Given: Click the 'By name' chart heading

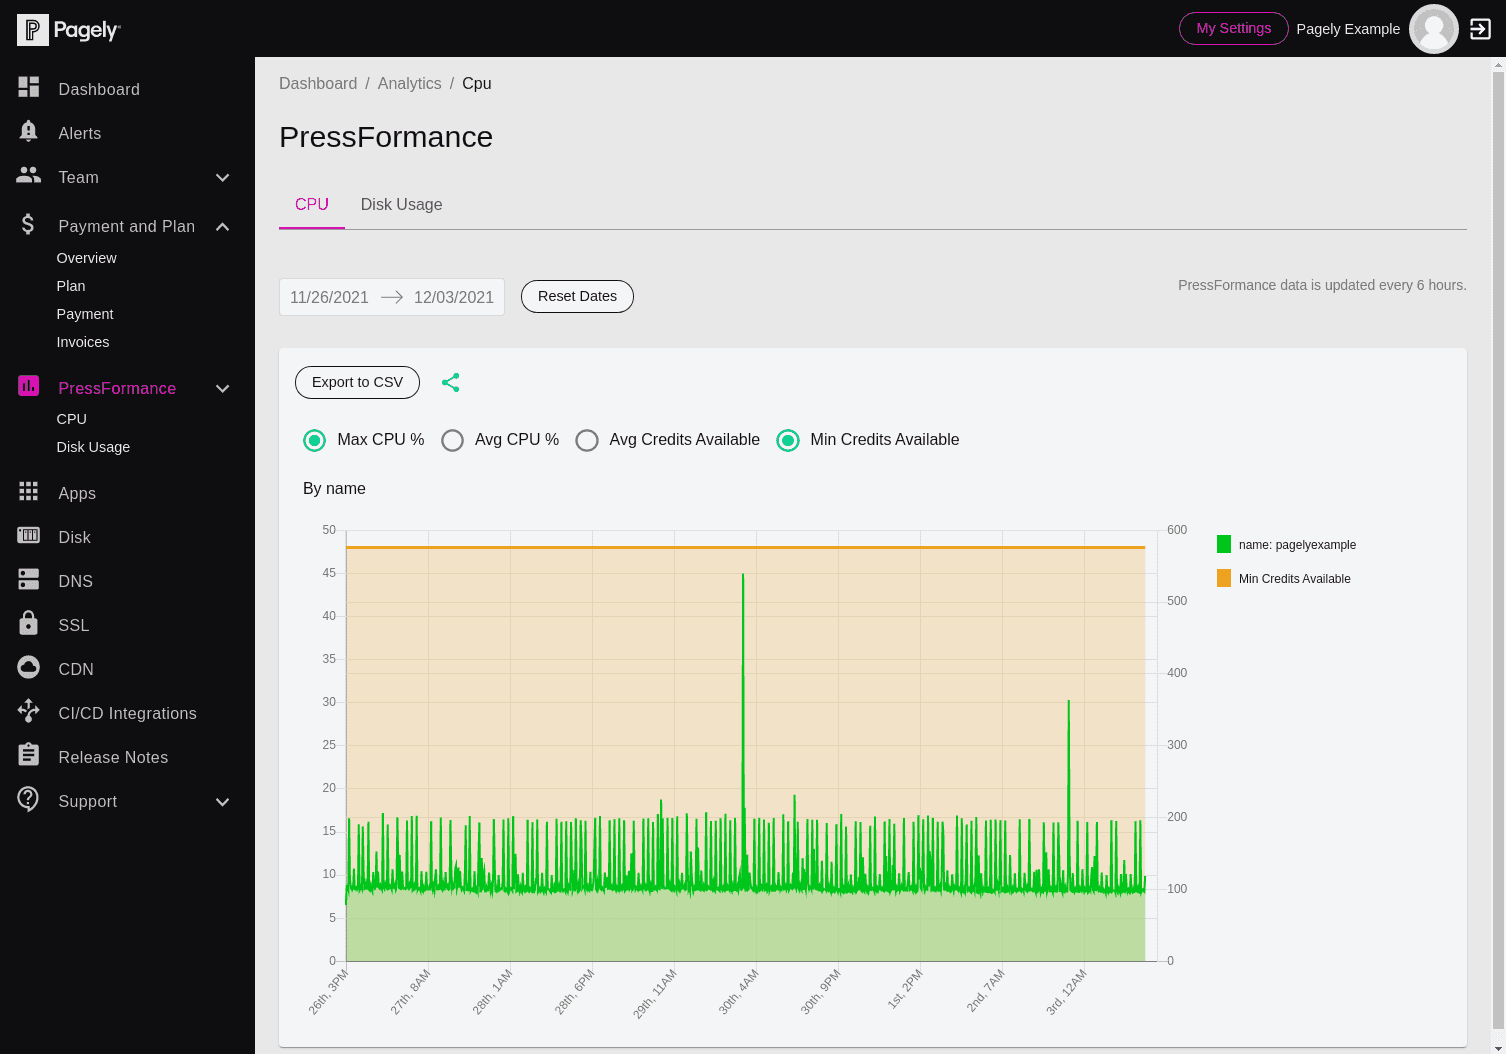Looking at the screenshot, I should (334, 488).
